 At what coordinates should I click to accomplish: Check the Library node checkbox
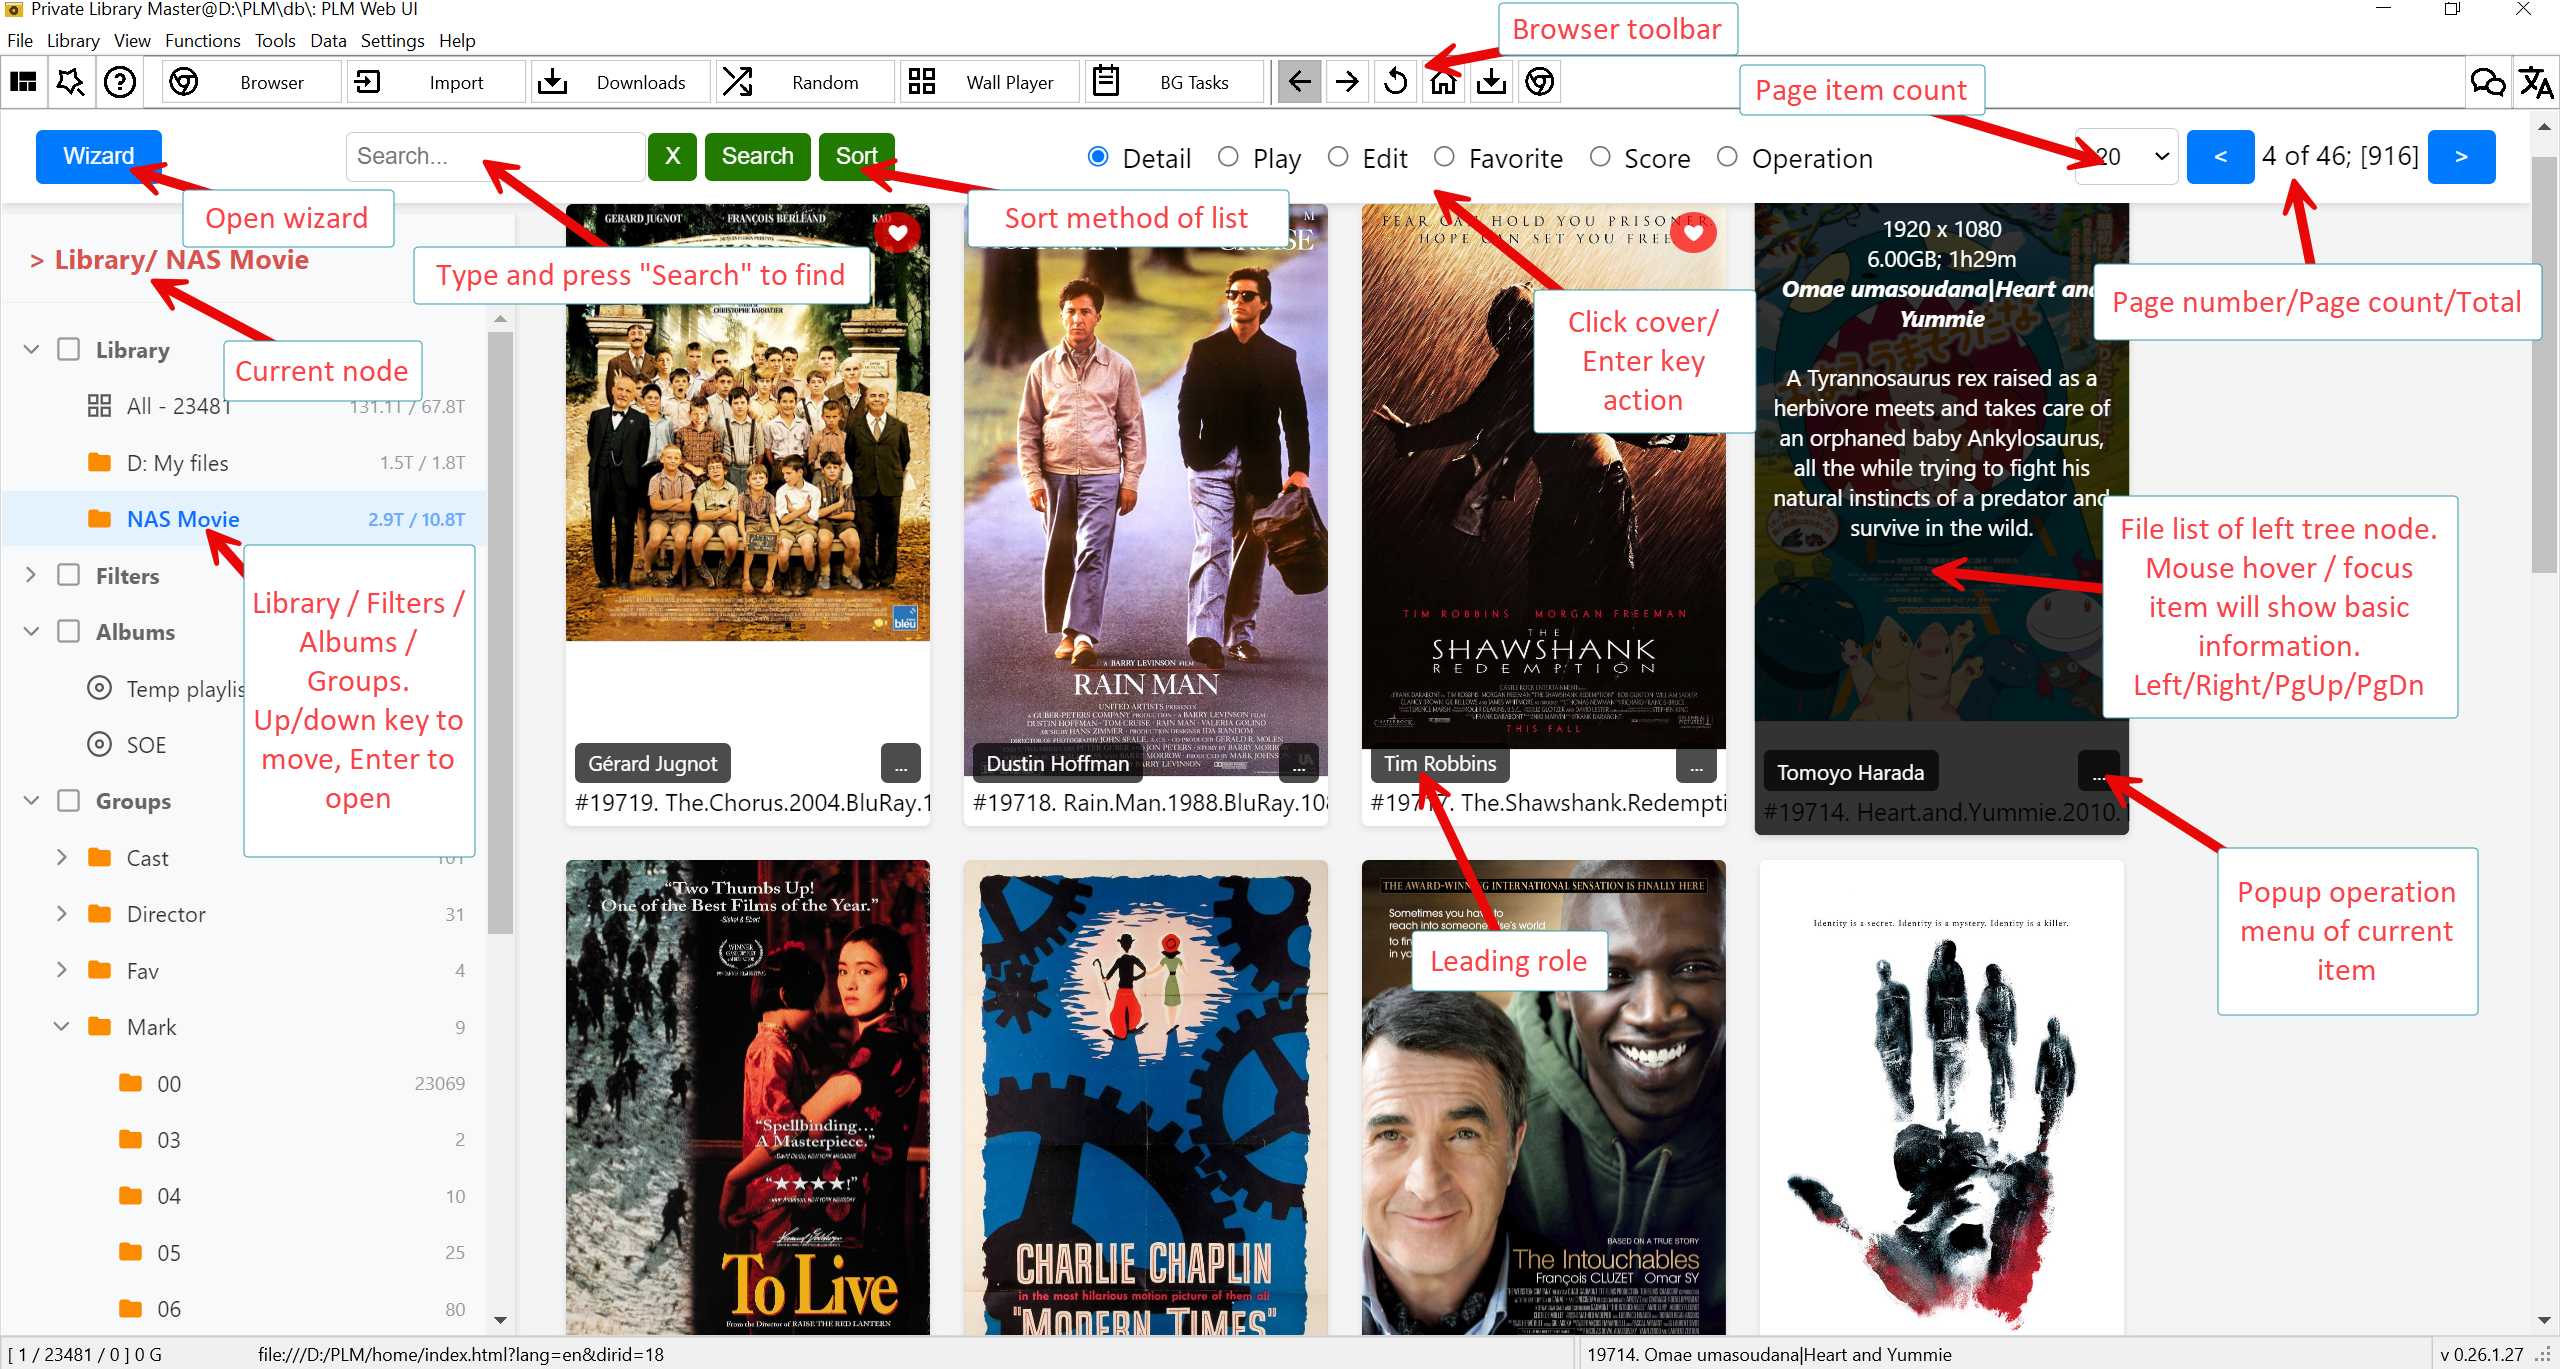[x=67, y=349]
